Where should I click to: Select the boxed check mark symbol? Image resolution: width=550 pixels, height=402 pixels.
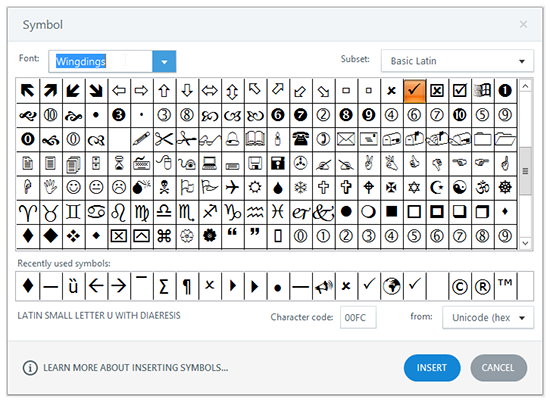[460, 91]
